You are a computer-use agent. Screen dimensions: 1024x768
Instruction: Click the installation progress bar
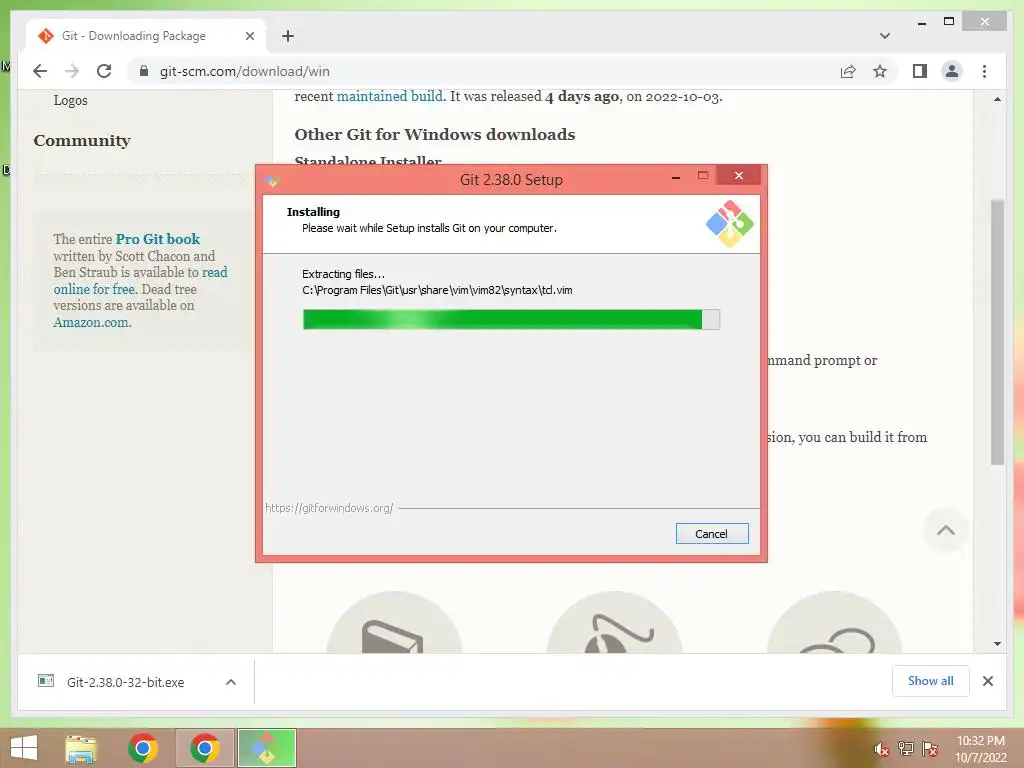[511, 319]
